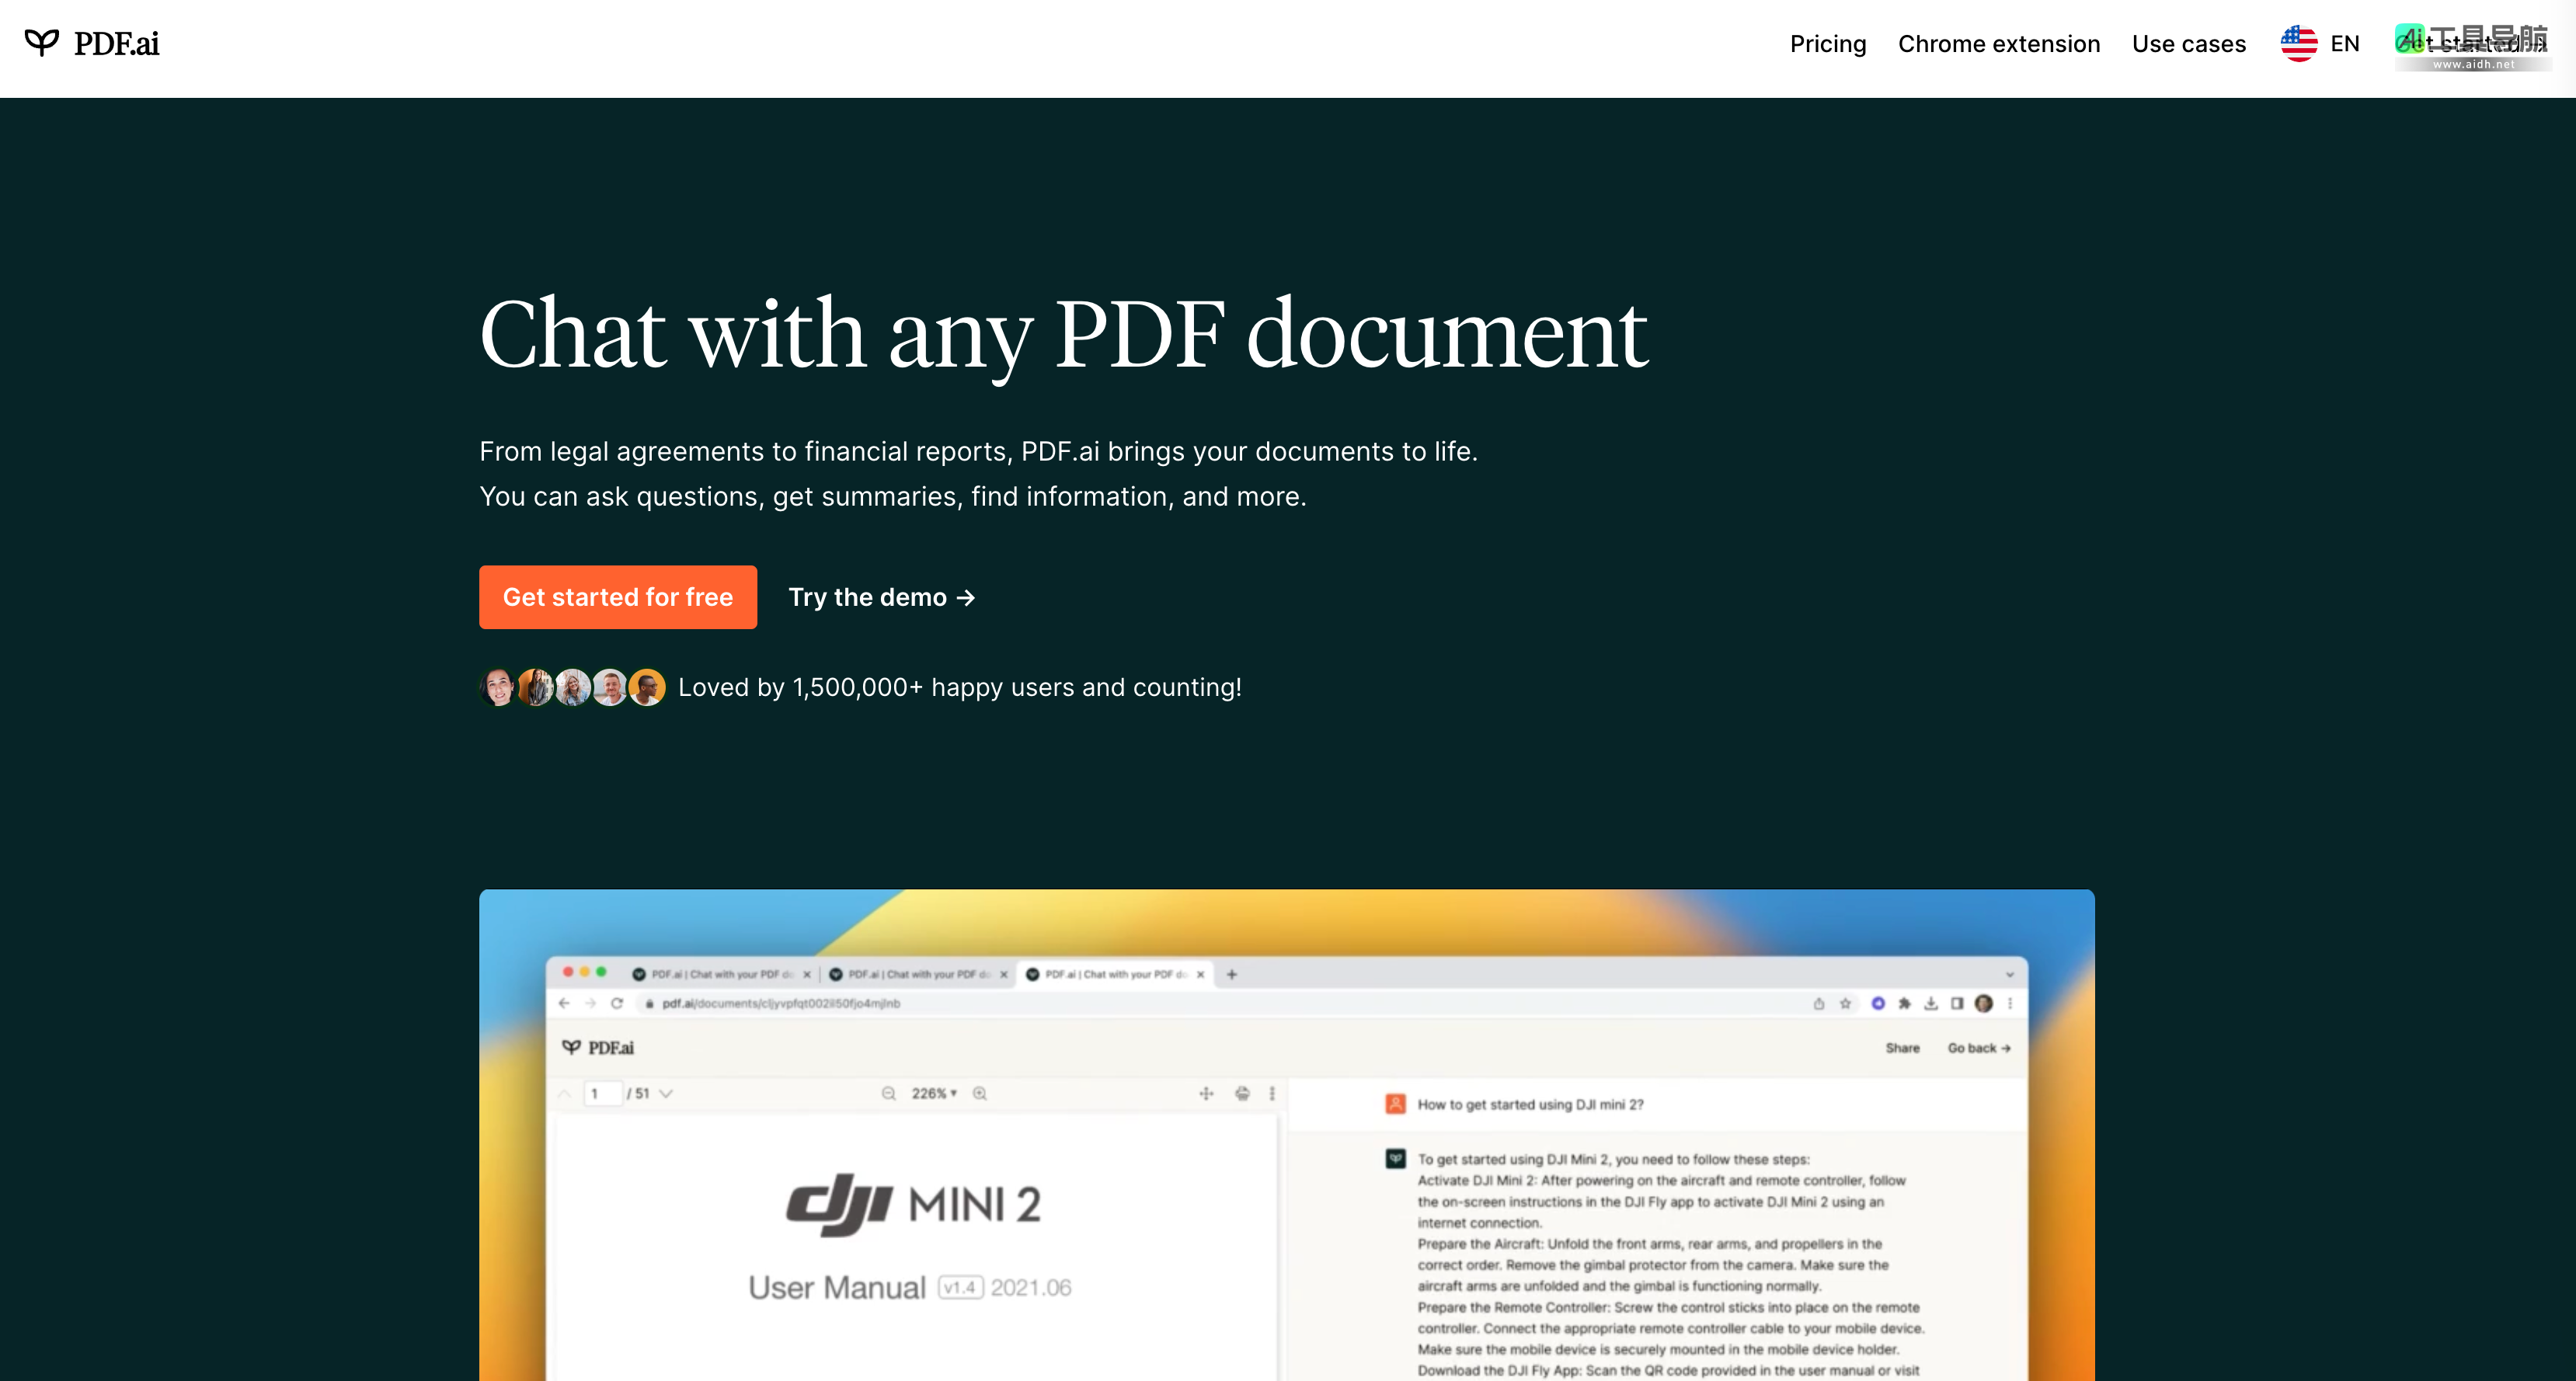Toggle the Chrome side panel icon
This screenshot has height=1381, width=2576.
click(1958, 1004)
